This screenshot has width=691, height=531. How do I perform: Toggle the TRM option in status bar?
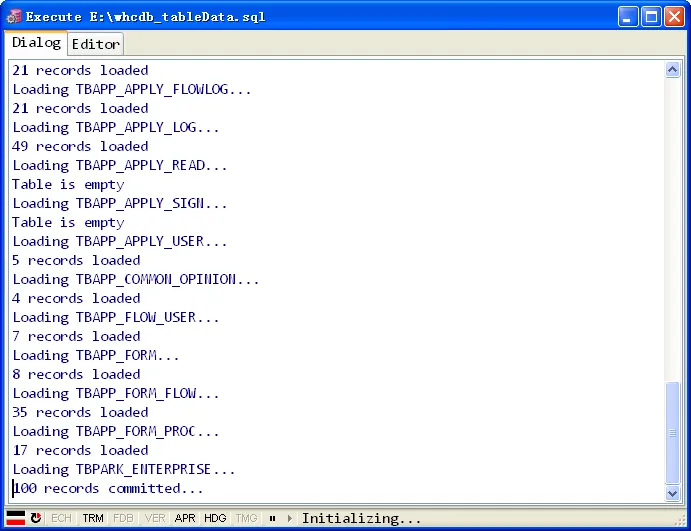pos(93,518)
